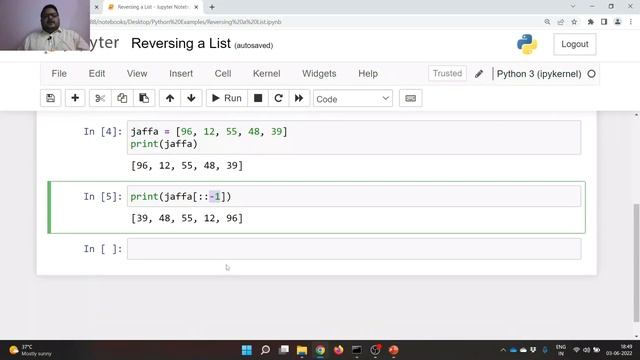Click the Python logo
This screenshot has height=360, width=640.
click(x=527, y=44)
